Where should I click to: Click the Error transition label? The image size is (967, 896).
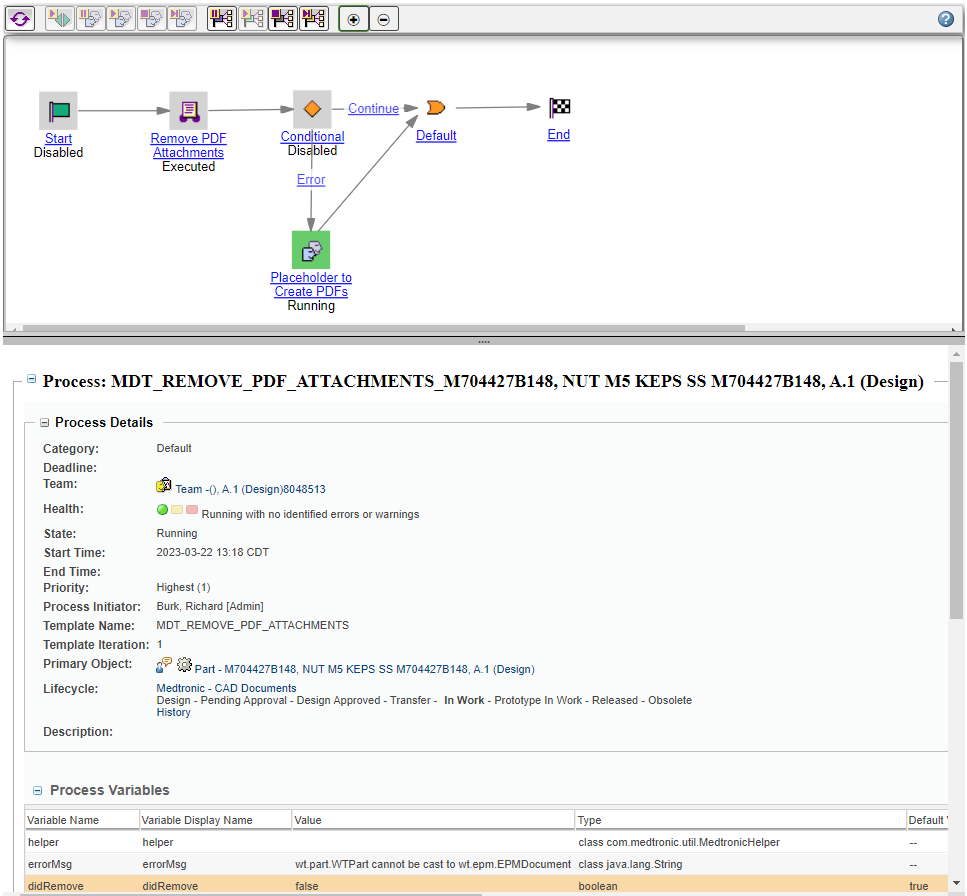310,179
